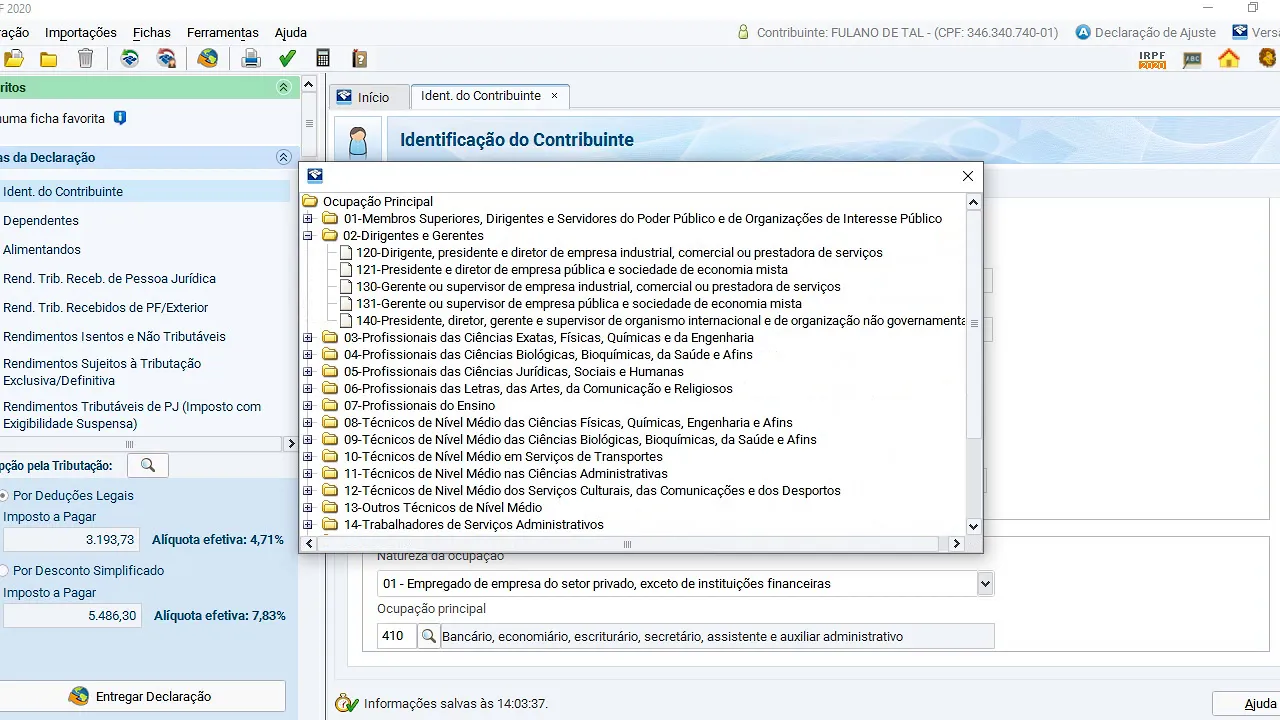
Task: Click the Ajuda button at bottom right
Action: tap(1246, 704)
